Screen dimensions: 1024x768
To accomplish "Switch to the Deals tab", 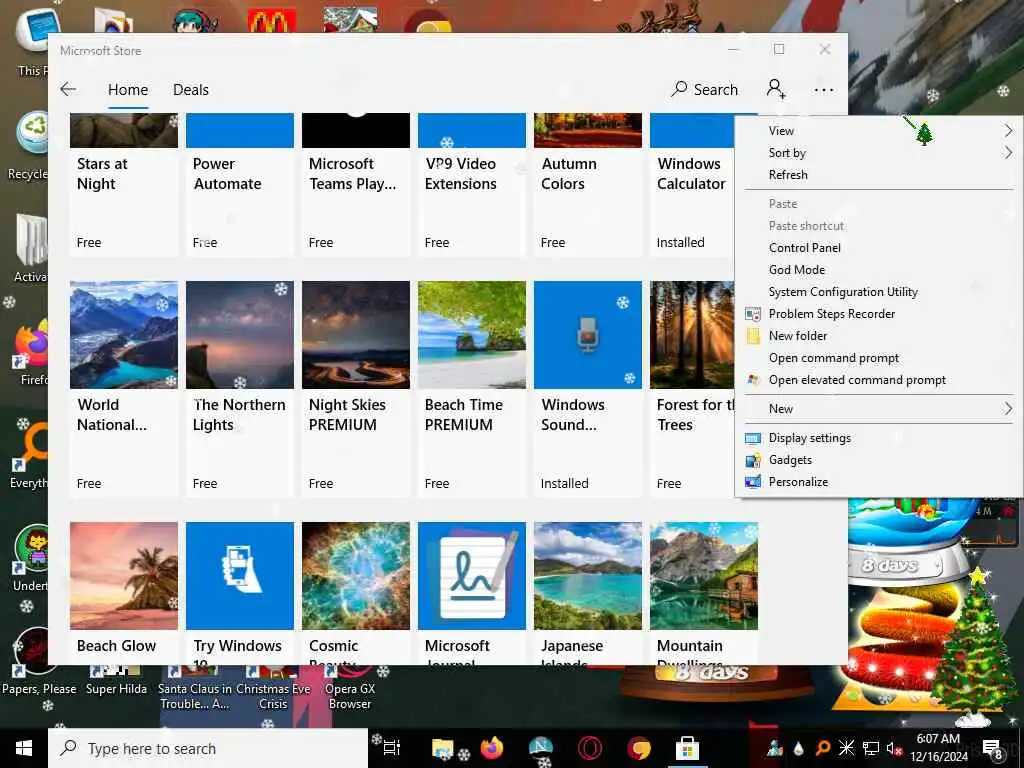I will [x=191, y=89].
